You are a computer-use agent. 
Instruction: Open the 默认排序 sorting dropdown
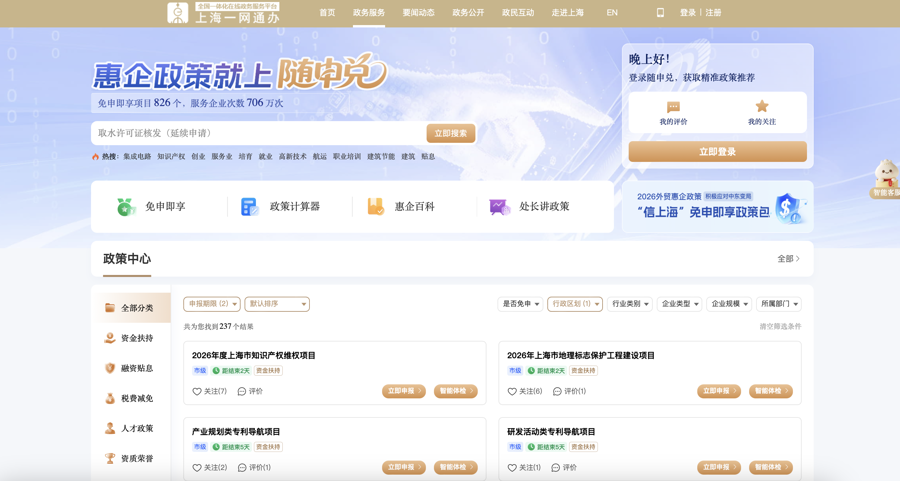tap(277, 304)
